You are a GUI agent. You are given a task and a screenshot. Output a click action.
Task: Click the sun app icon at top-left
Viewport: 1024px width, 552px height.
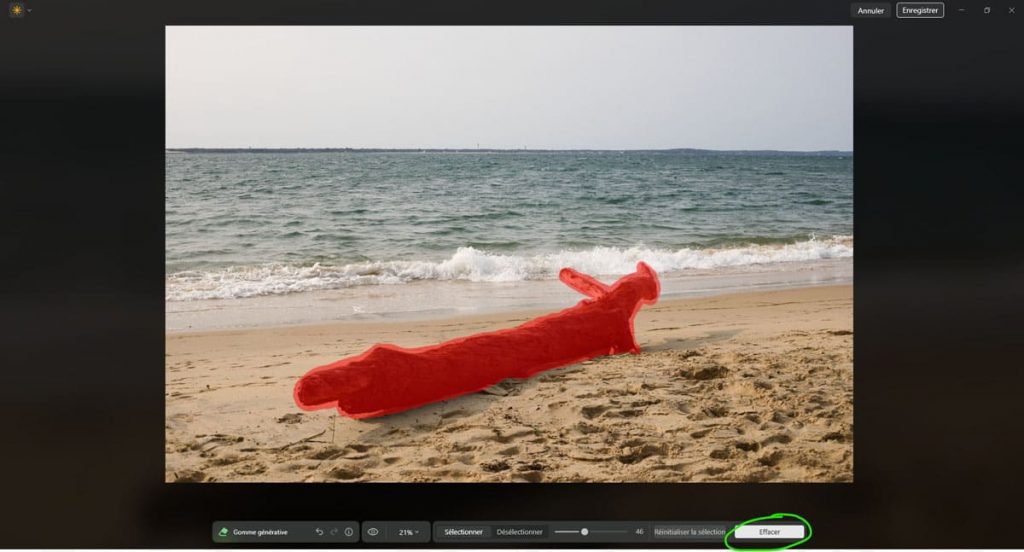coord(16,10)
